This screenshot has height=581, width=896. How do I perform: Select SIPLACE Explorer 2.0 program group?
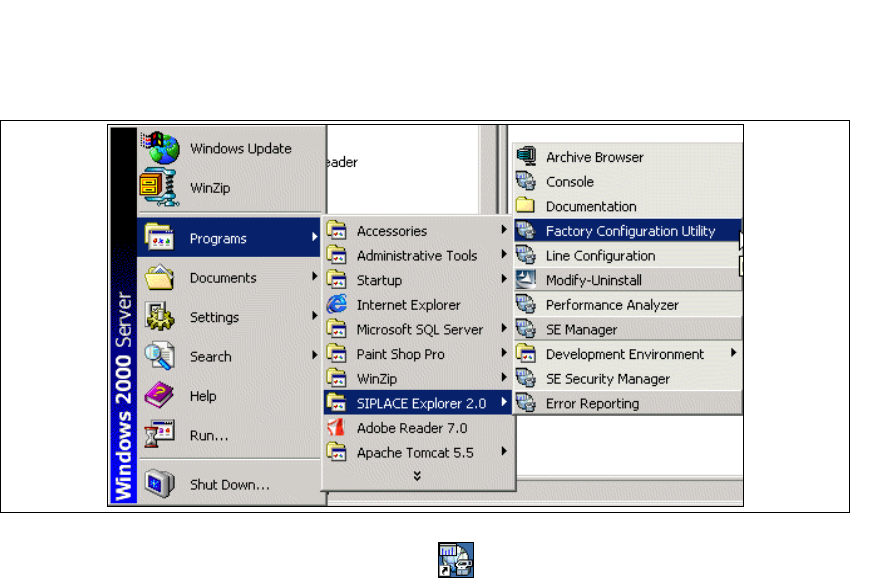(x=418, y=403)
